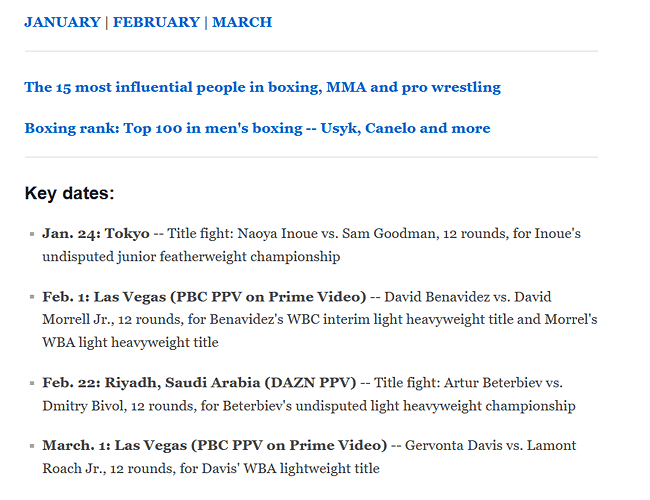Click the Key dates heading

(x=69, y=193)
